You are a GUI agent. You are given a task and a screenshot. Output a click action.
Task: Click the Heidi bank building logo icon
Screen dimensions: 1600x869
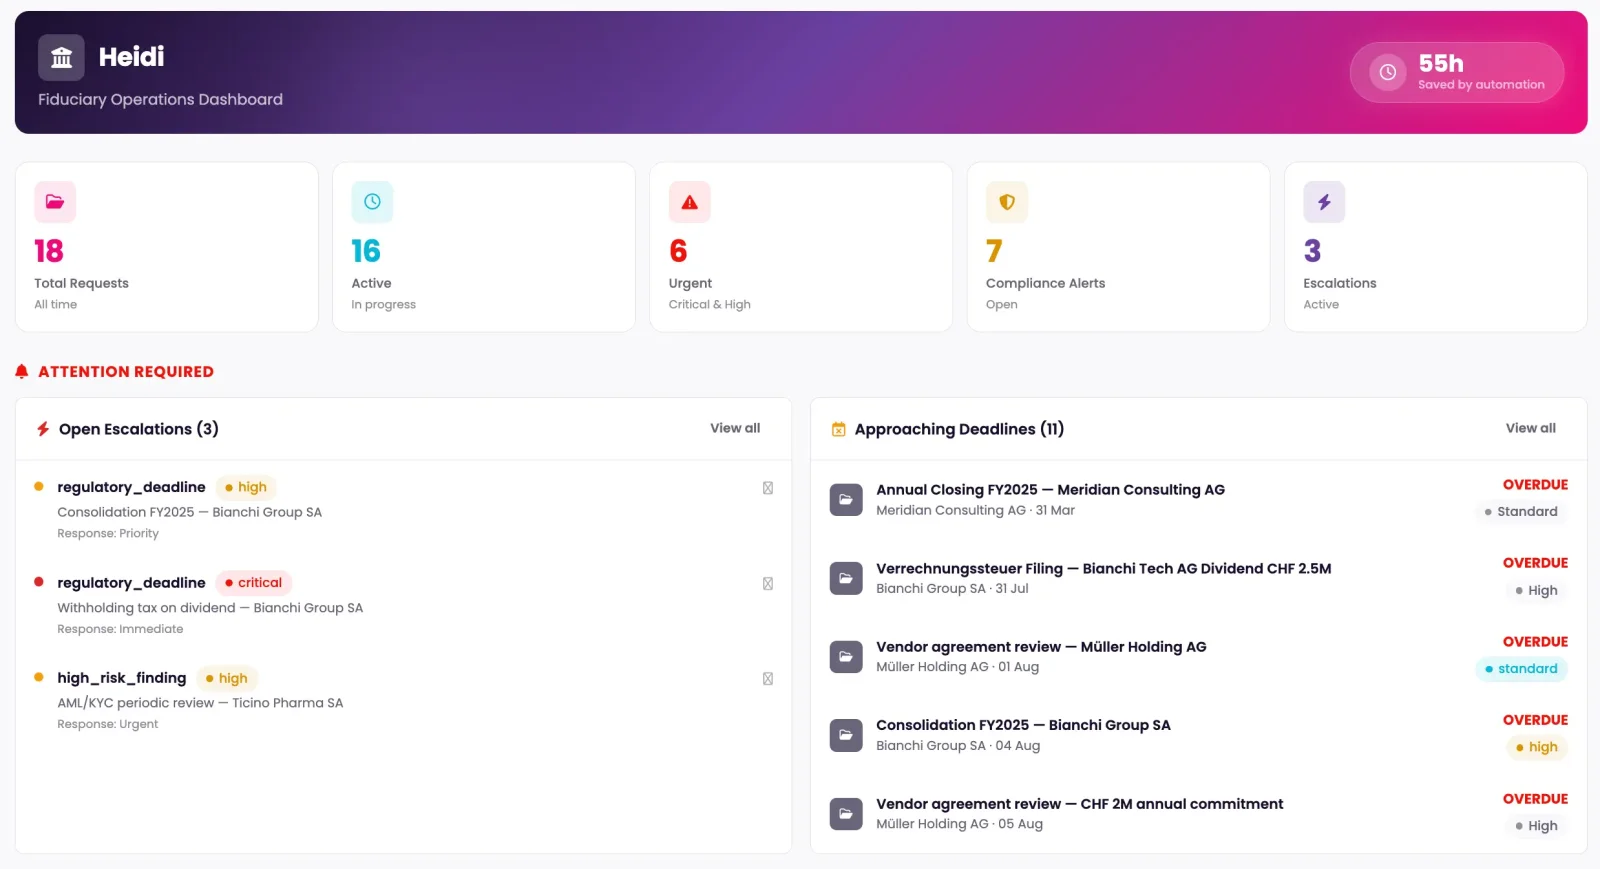pos(61,57)
